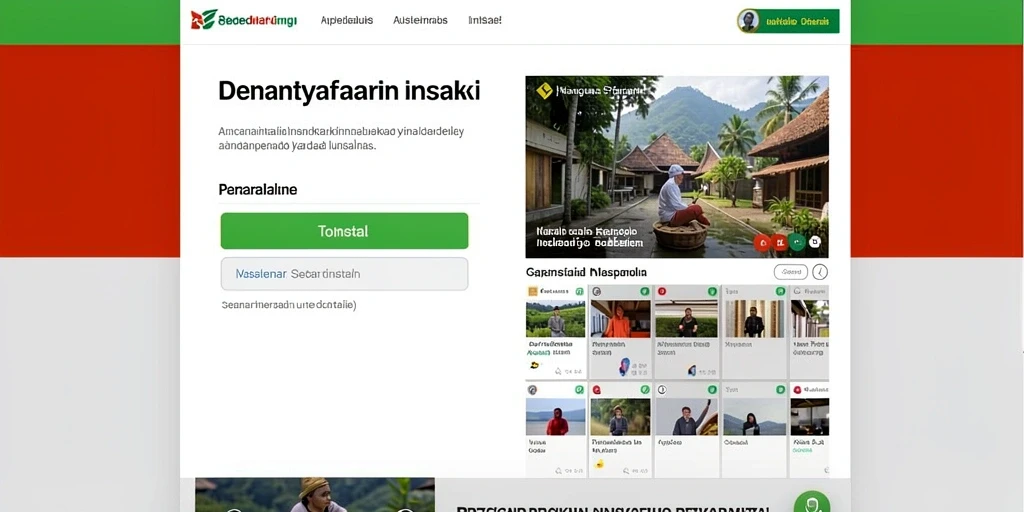Open the photo of the person before the hedge
1024x512 pixels.
(x=686, y=319)
